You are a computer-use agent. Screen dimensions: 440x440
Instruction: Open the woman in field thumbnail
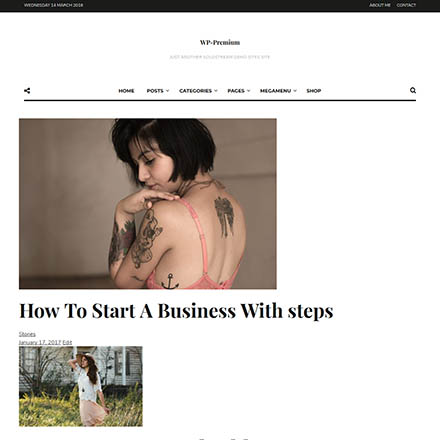click(x=81, y=386)
